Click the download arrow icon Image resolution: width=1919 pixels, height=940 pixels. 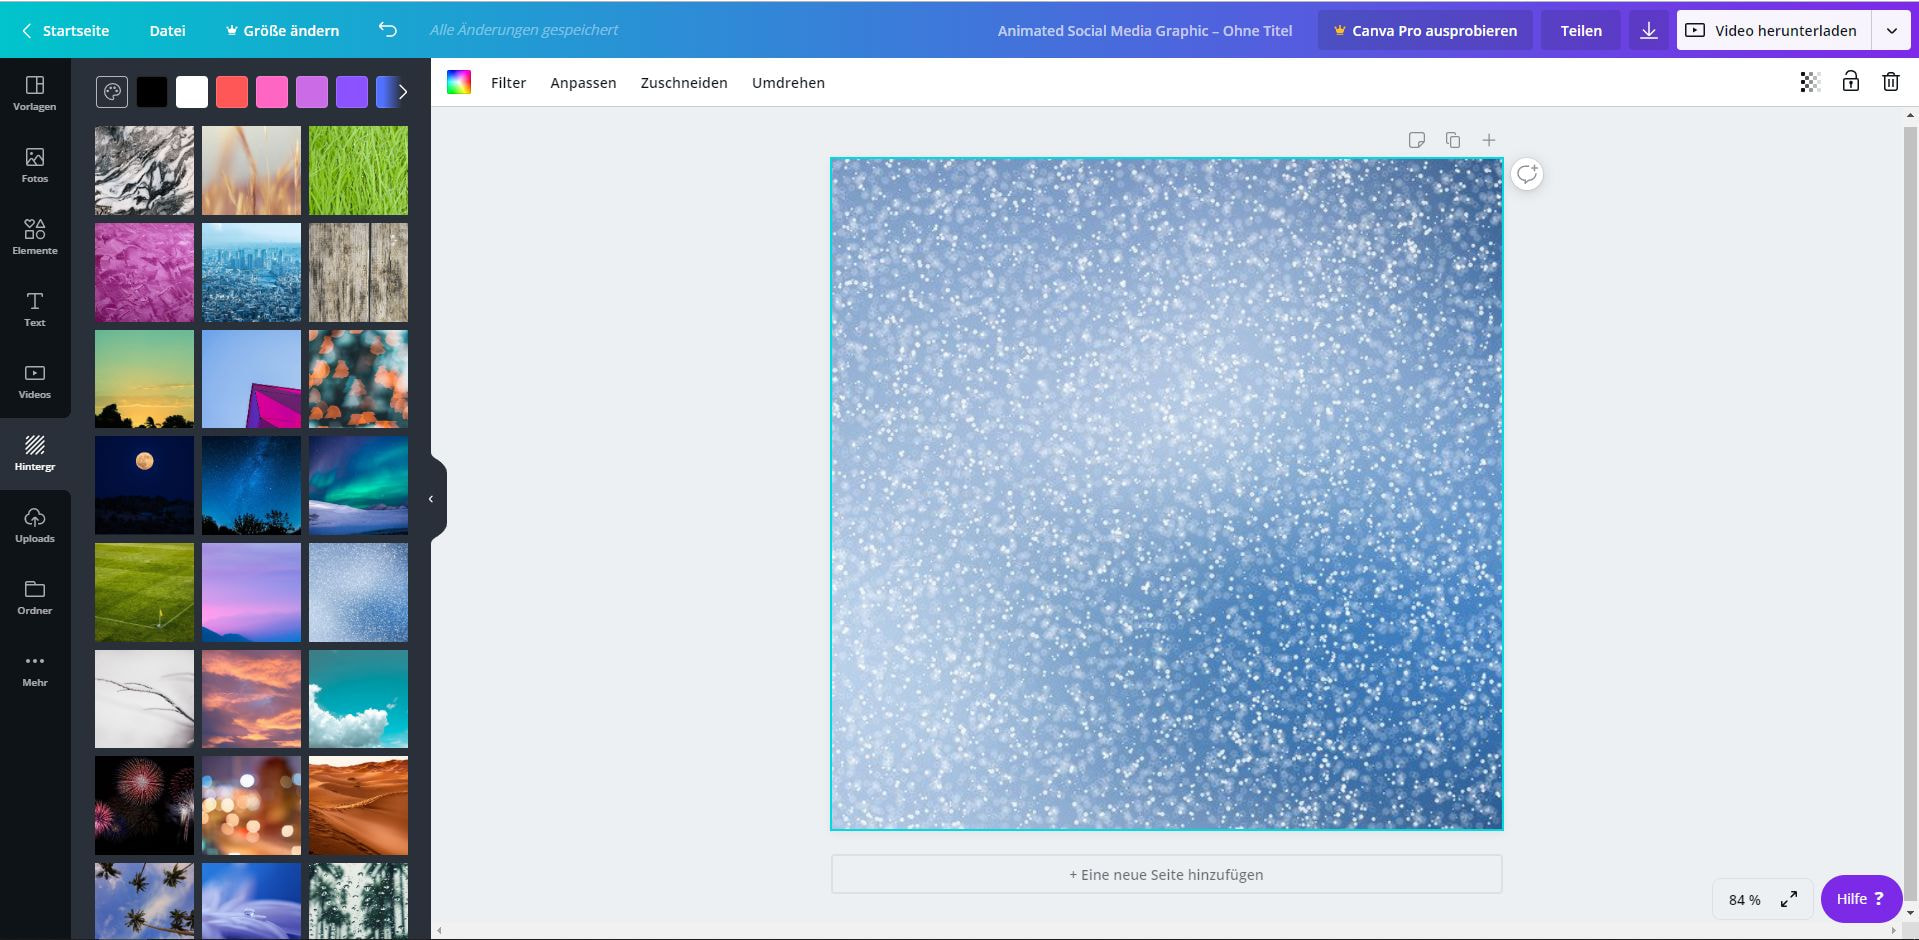1648,30
